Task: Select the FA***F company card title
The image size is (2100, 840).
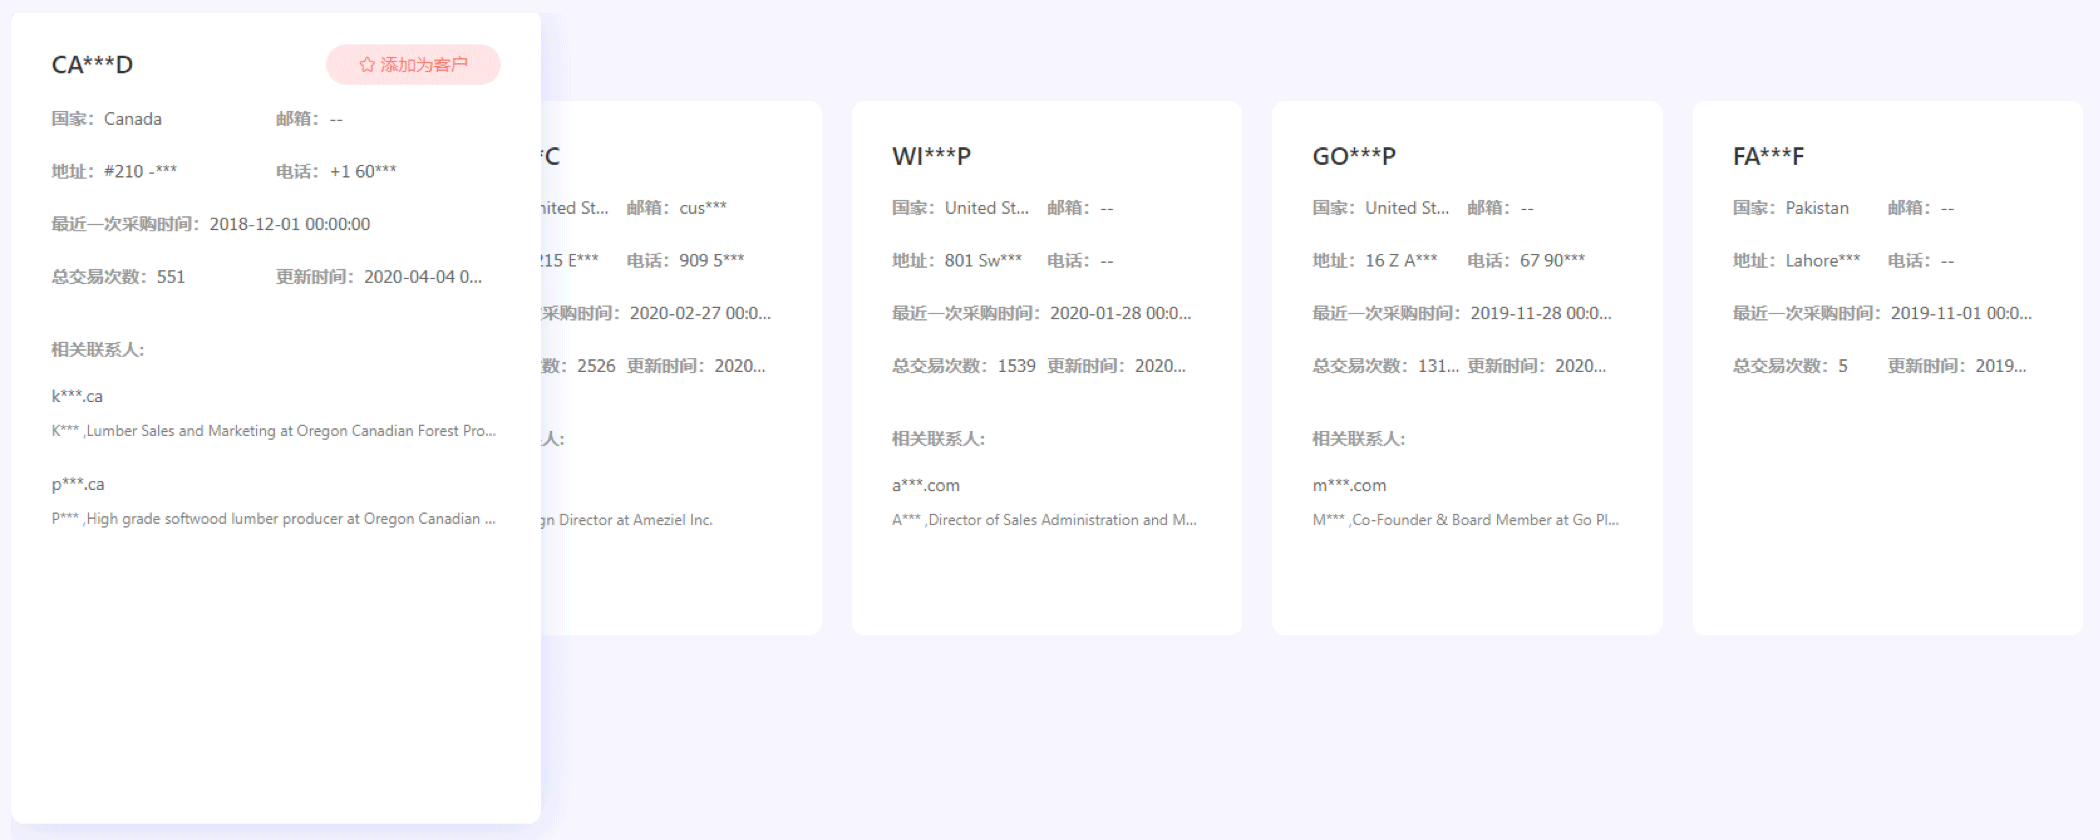Action: [1768, 157]
